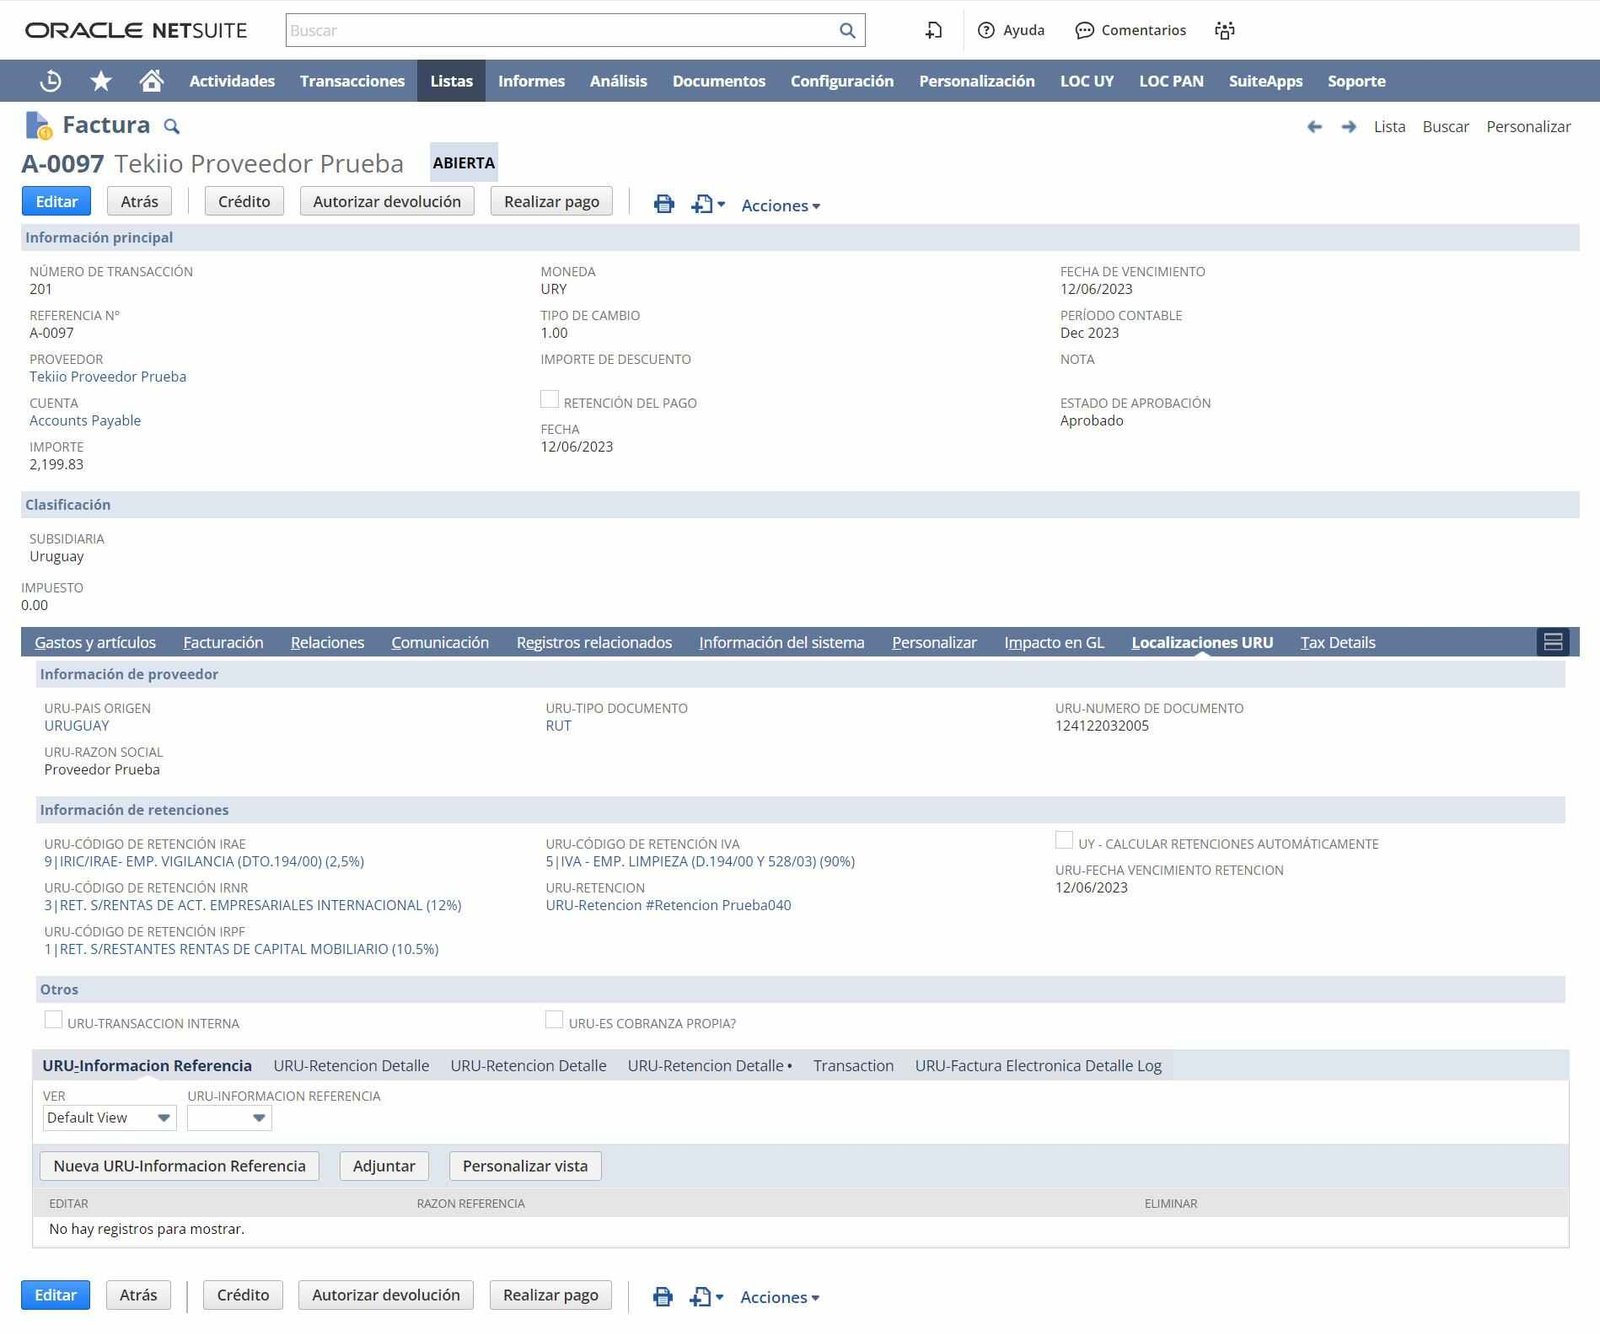Viewport: 1600px width, 1334px height.
Task: Click the Factura record type icon
Action: point(38,126)
